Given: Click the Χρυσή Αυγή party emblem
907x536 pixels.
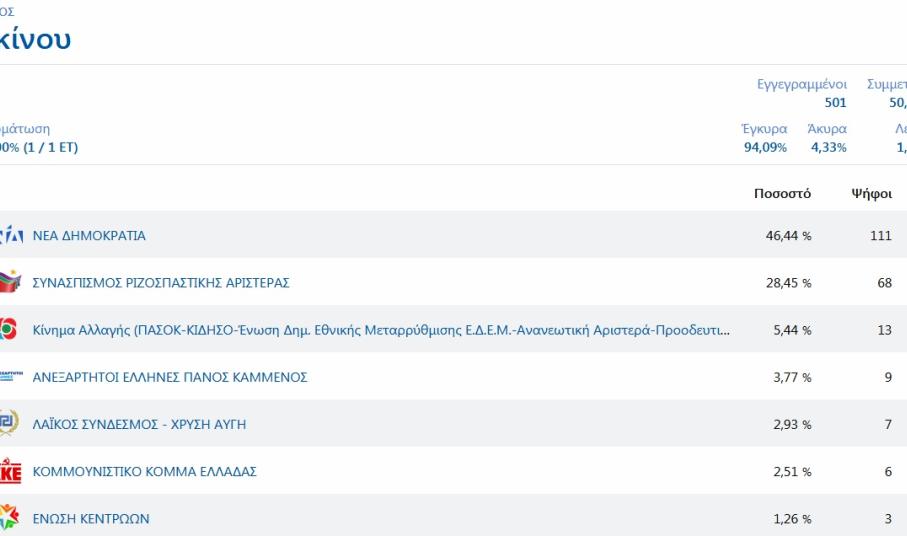Looking at the screenshot, I should point(8,424).
